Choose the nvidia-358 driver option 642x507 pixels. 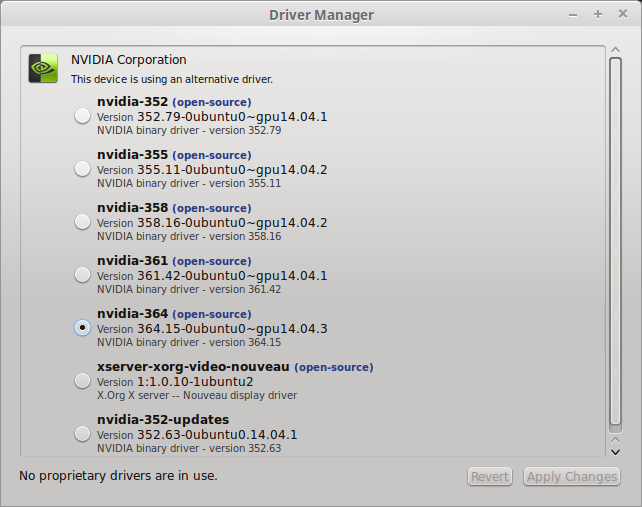coord(82,222)
